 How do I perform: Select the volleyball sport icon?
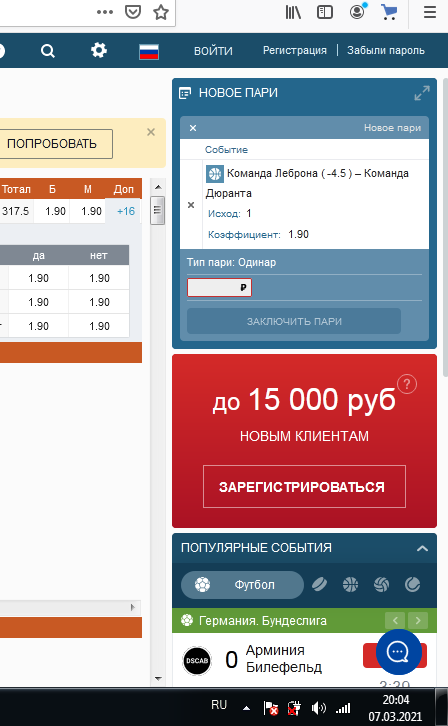click(x=381, y=584)
